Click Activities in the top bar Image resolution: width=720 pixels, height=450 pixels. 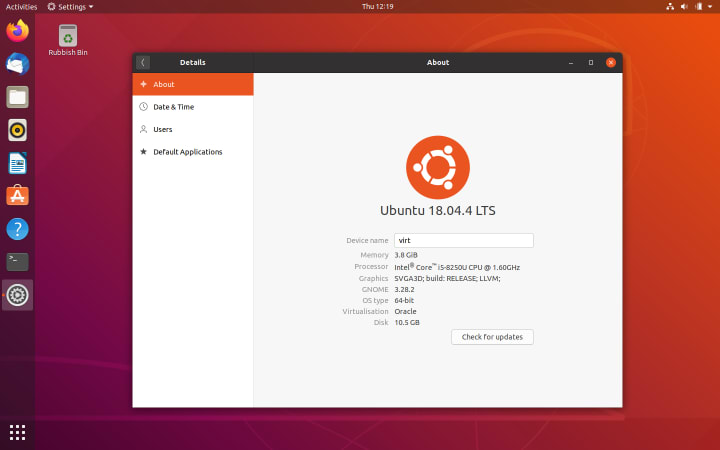(21, 6)
